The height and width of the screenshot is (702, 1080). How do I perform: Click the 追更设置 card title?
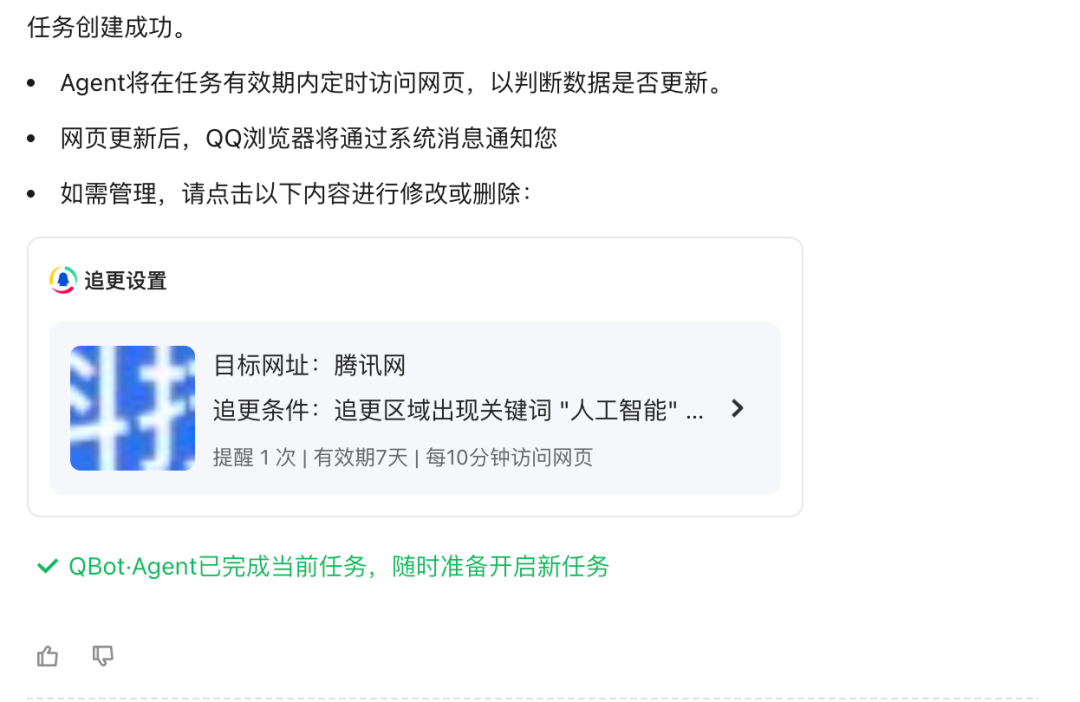[125, 281]
